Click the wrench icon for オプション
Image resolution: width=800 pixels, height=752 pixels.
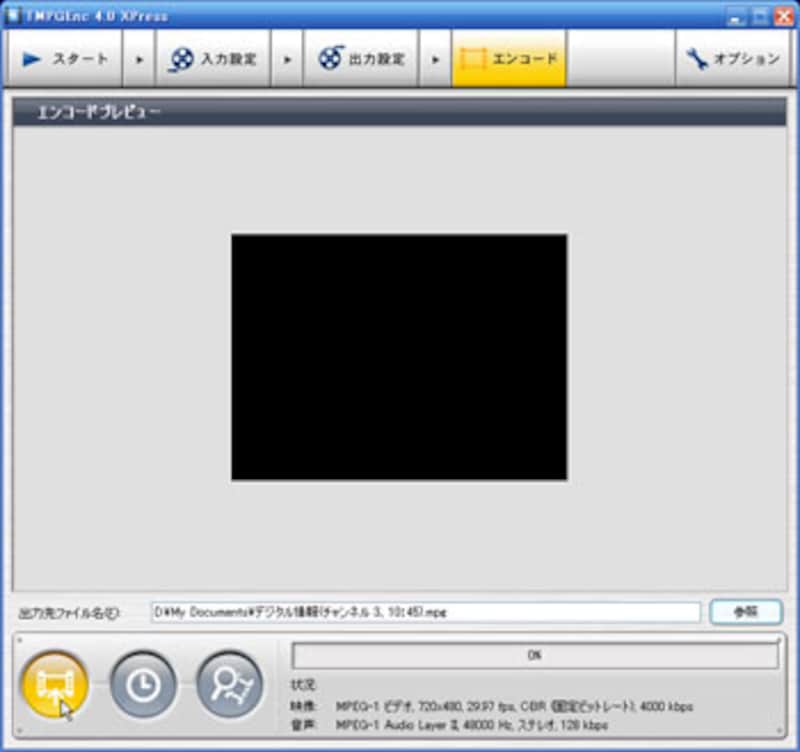(x=696, y=59)
